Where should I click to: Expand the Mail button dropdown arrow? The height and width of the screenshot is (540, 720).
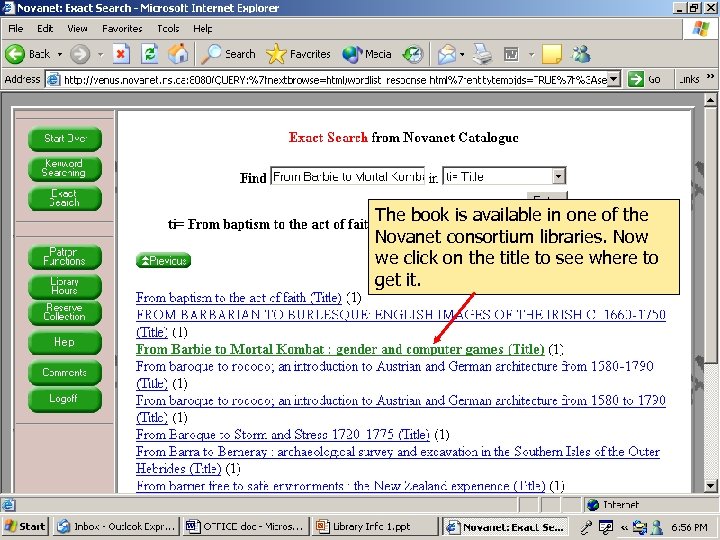tap(462, 55)
